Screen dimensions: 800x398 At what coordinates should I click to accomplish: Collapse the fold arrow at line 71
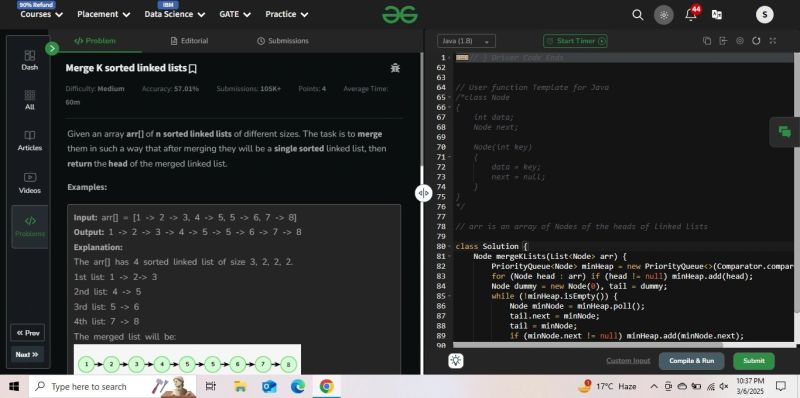[x=449, y=157]
